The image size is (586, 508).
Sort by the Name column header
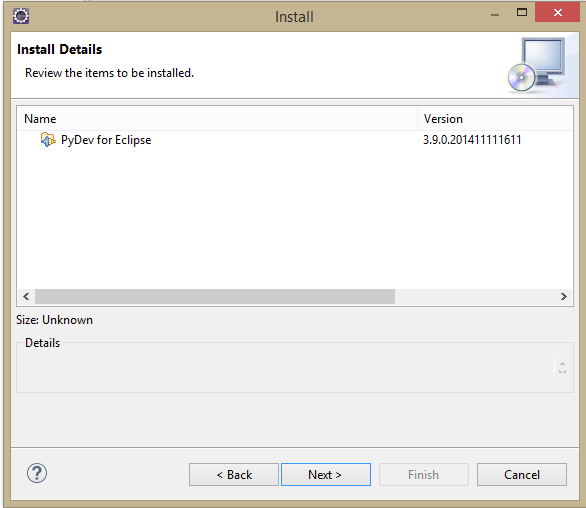pos(217,119)
